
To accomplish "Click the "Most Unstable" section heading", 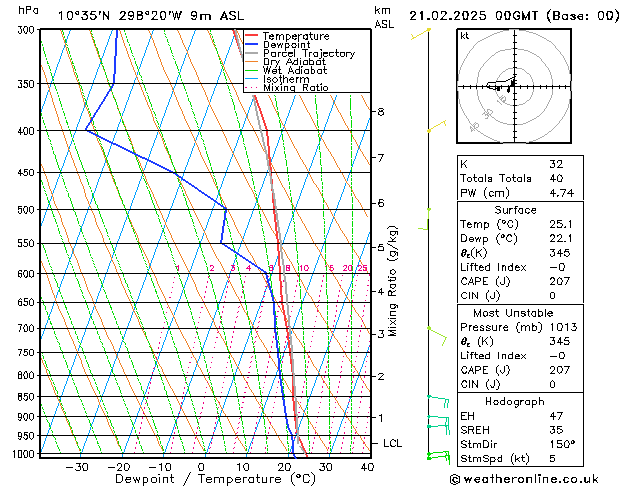I will (x=513, y=313).
